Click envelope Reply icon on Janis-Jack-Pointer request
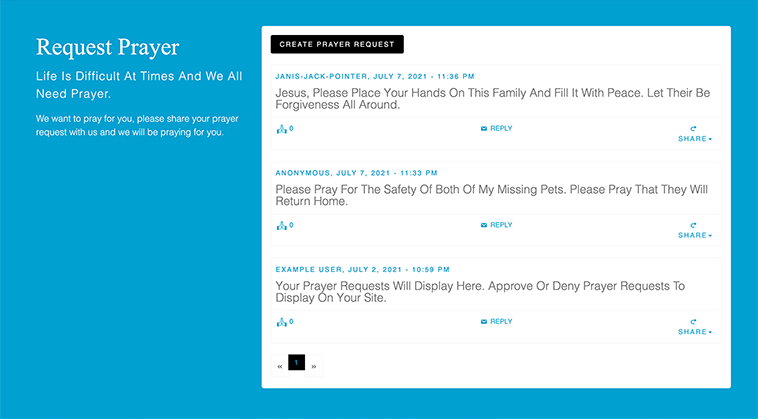 click(484, 129)
